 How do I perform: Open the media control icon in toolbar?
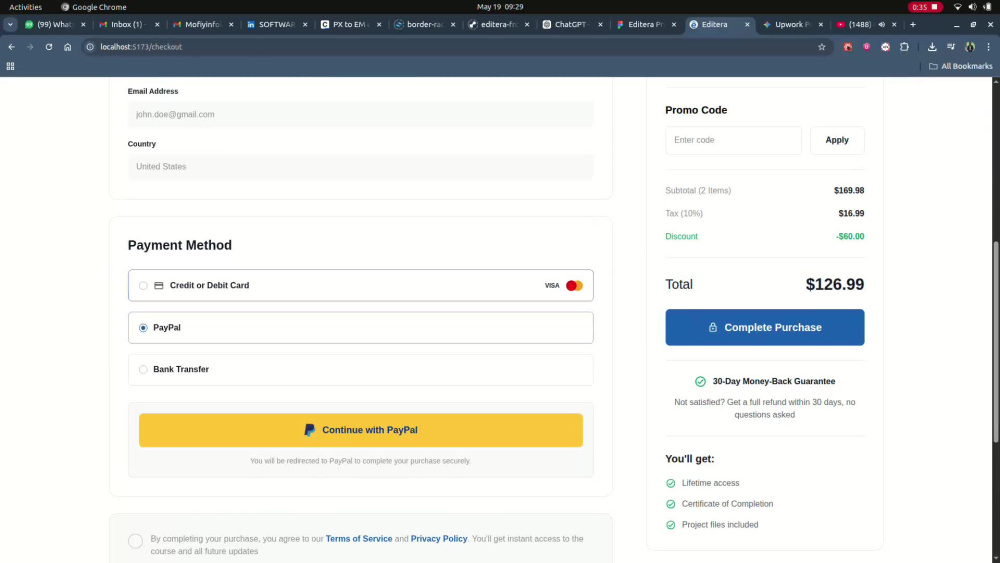coord(951,47)
